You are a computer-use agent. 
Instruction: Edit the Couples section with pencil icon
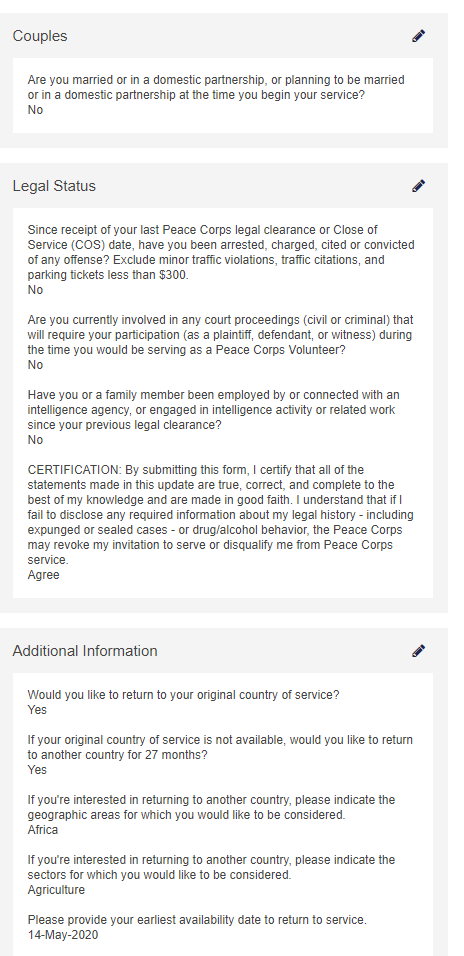tap(418, 36)
